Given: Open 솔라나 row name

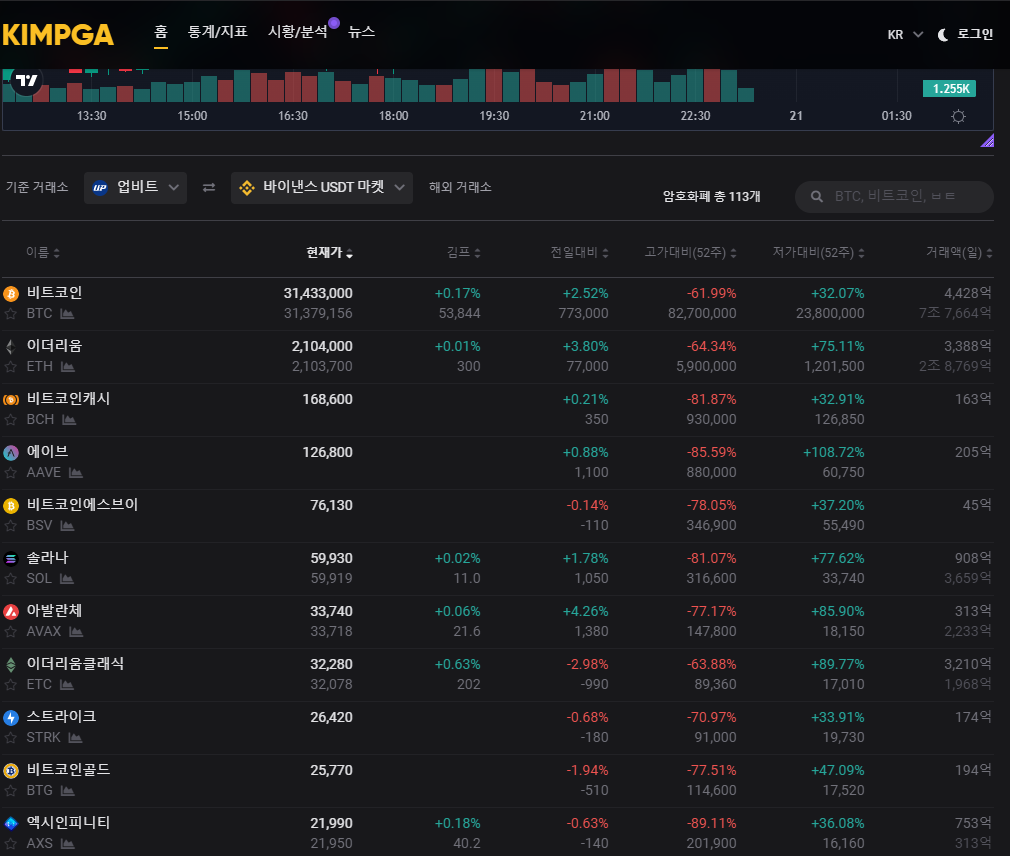Looking at the screenshot, I should pyautogui.click(x=47, y=558).
